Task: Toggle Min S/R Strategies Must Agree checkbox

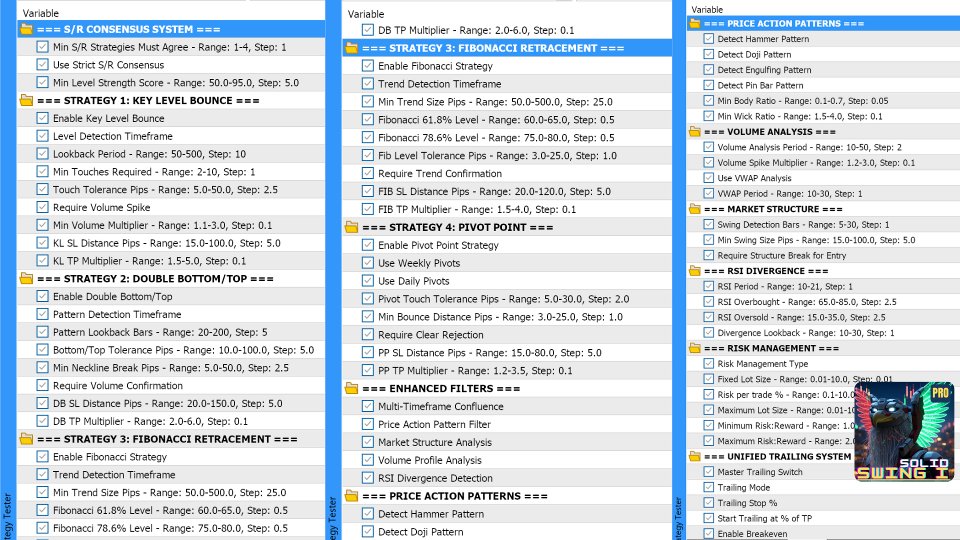Action: (x=42, y=47)
